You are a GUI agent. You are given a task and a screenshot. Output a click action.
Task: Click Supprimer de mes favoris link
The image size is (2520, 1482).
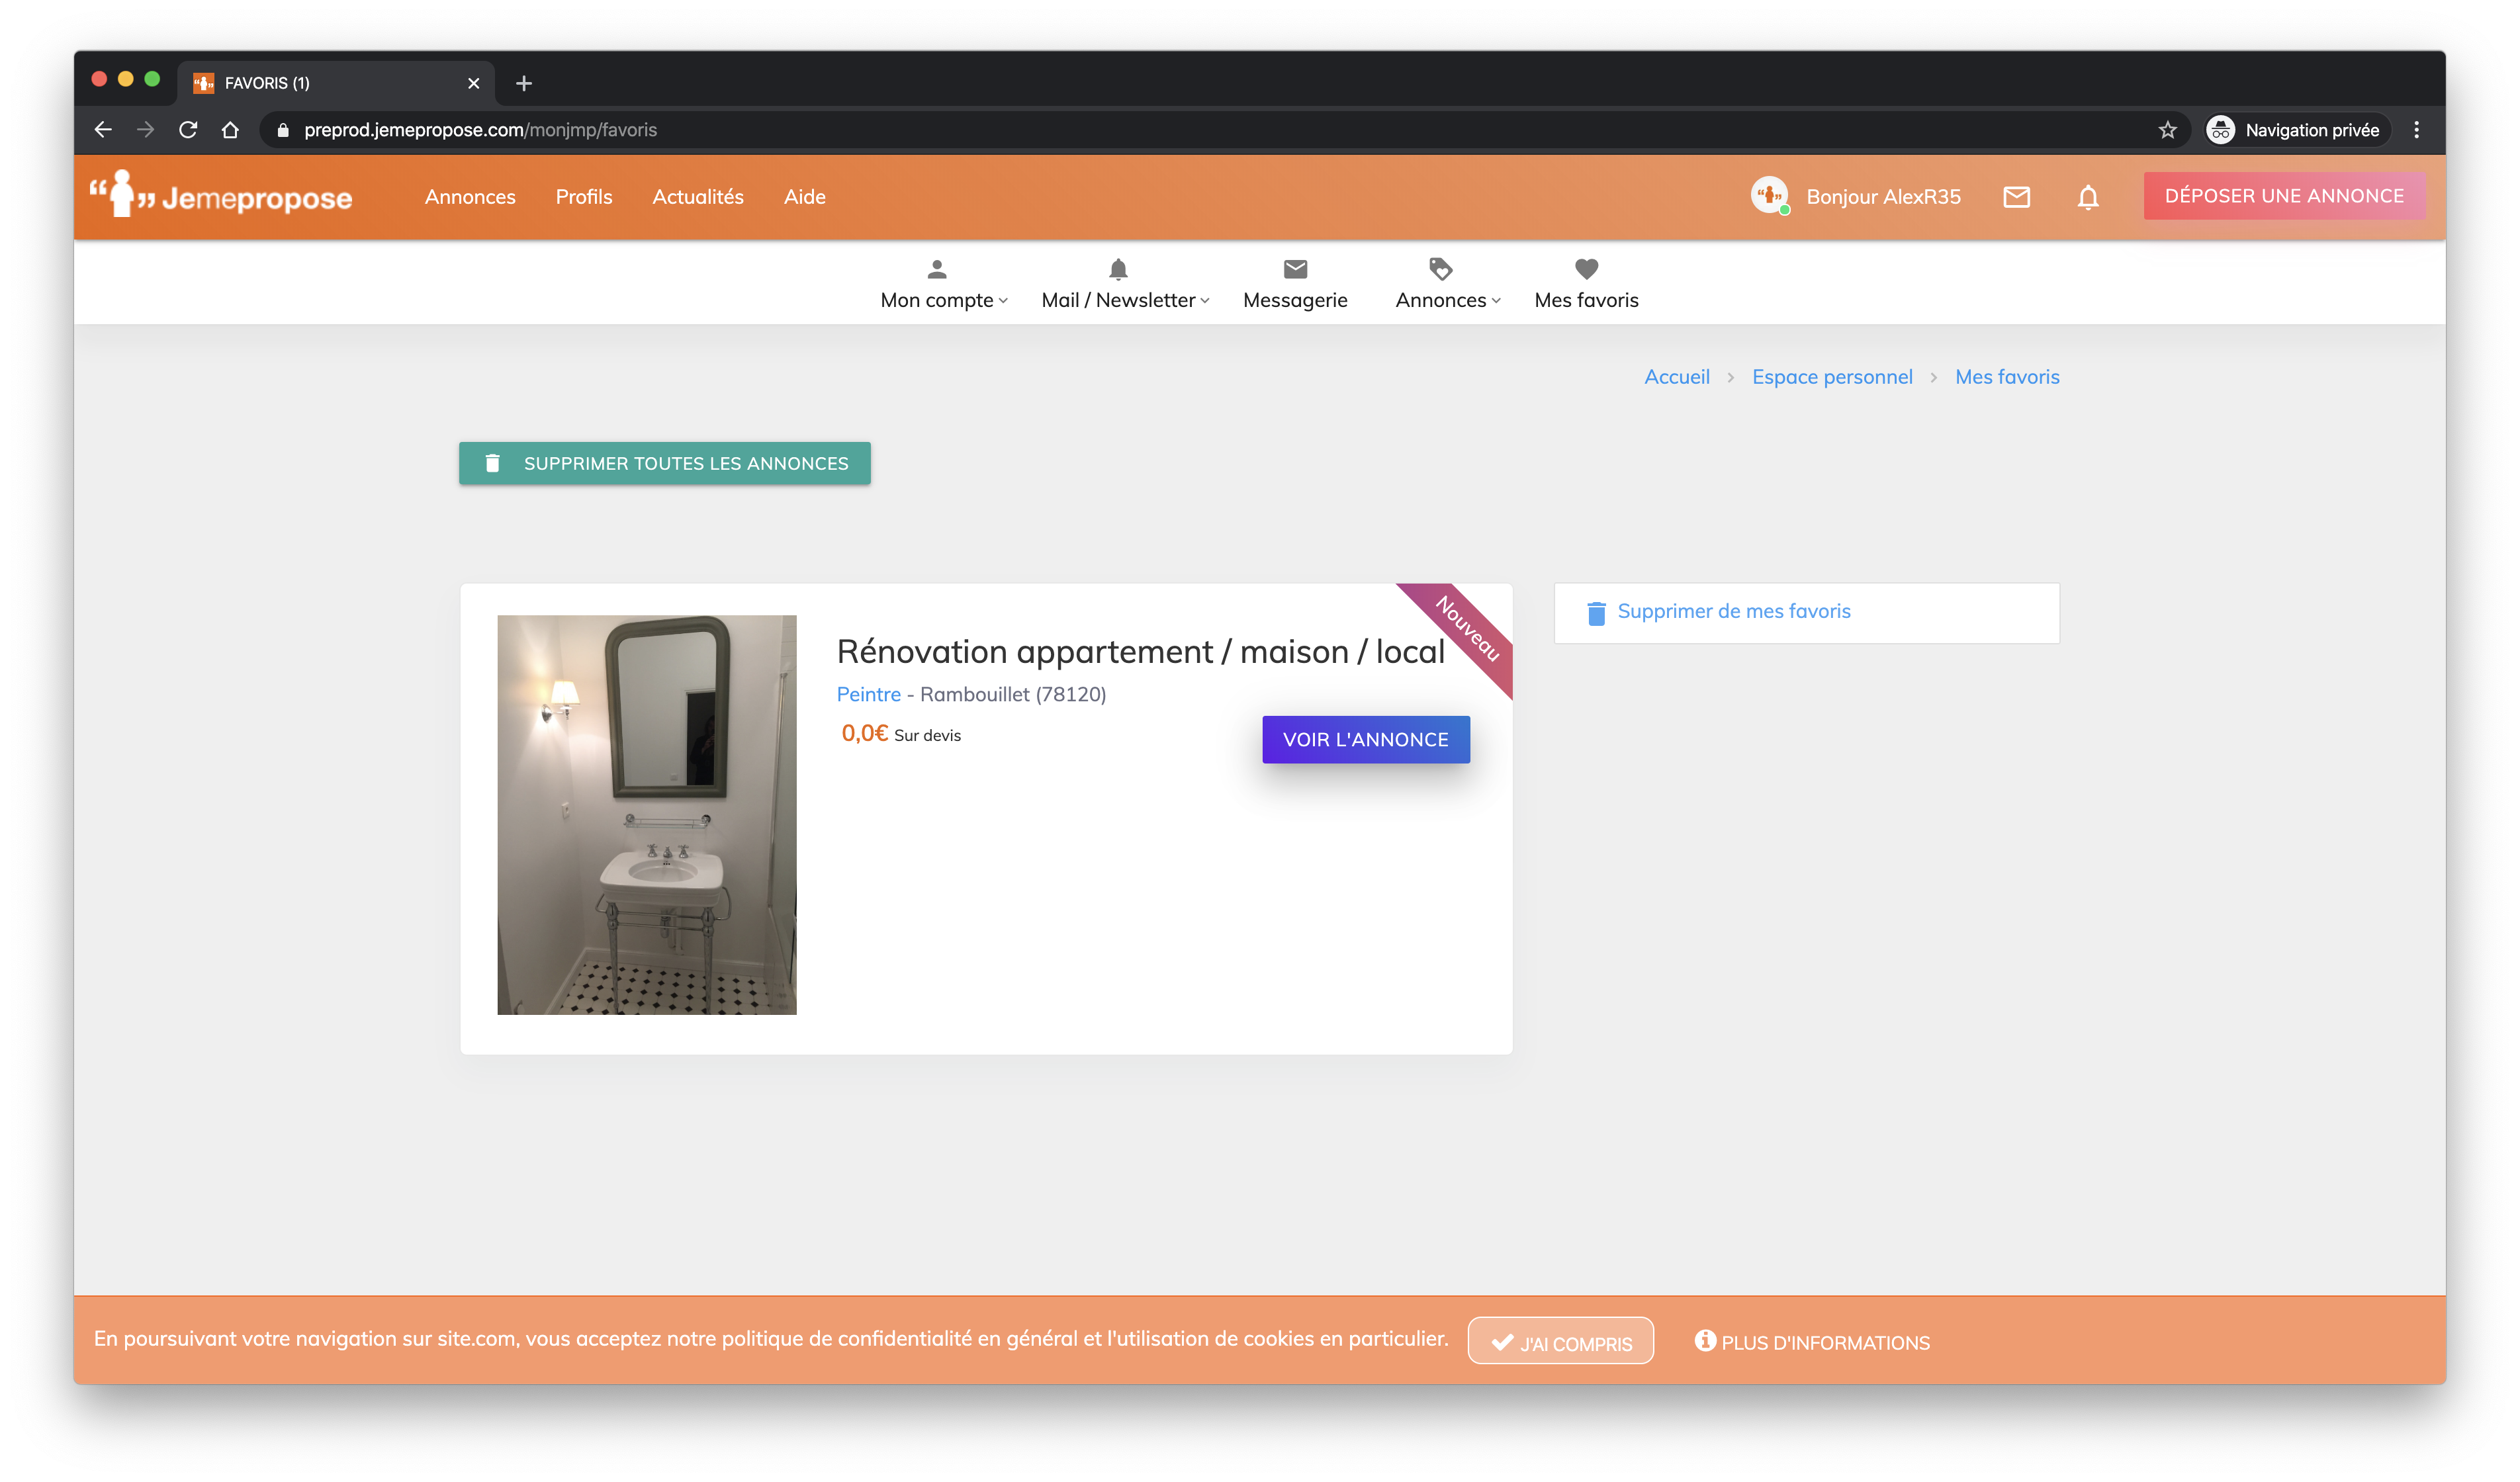[1733, 611]
